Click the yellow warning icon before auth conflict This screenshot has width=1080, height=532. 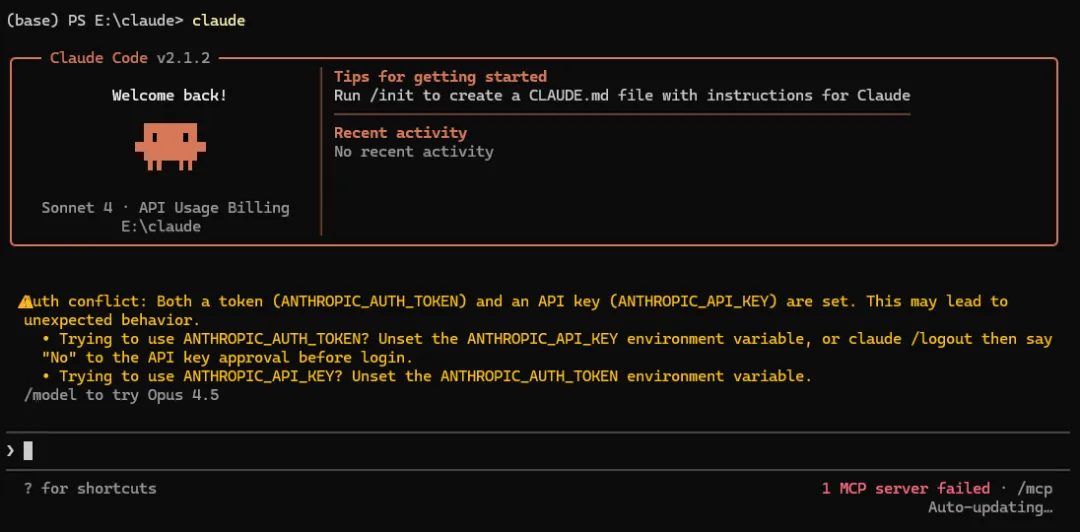pos(26,301)
